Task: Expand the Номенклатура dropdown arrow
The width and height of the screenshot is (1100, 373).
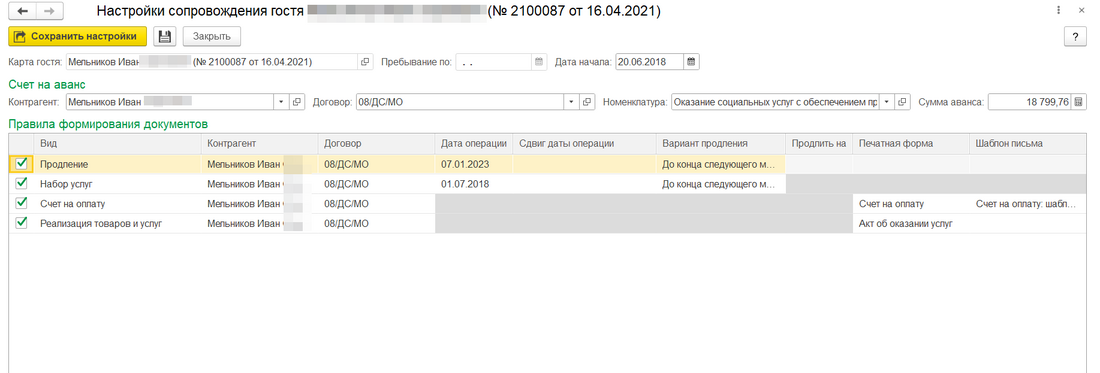Action: pos(888,102)
